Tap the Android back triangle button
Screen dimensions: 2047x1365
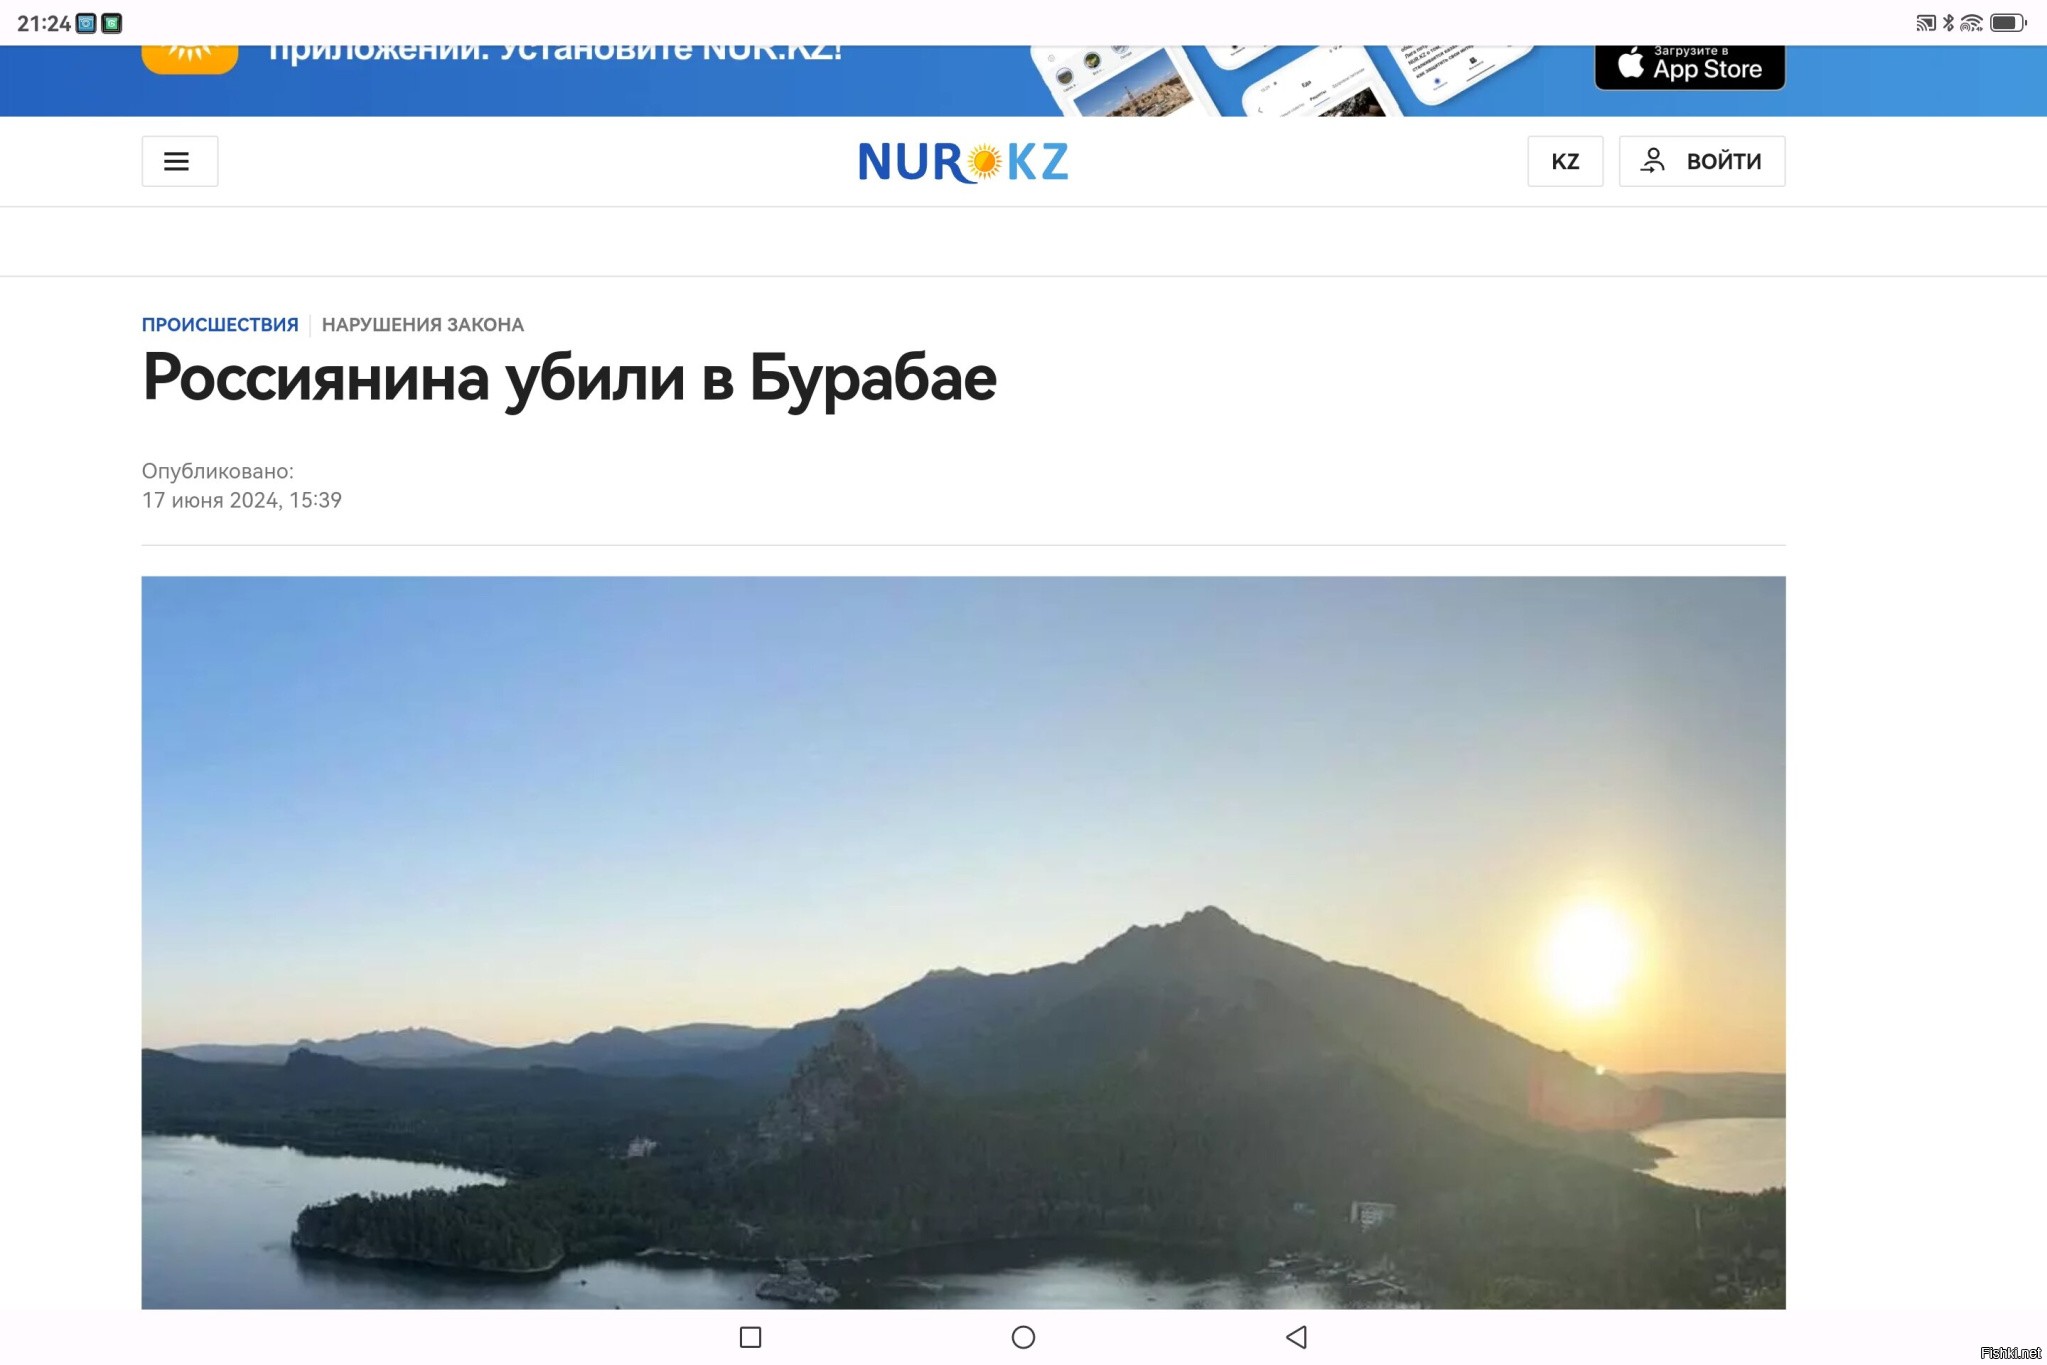coord(1296,1337)
